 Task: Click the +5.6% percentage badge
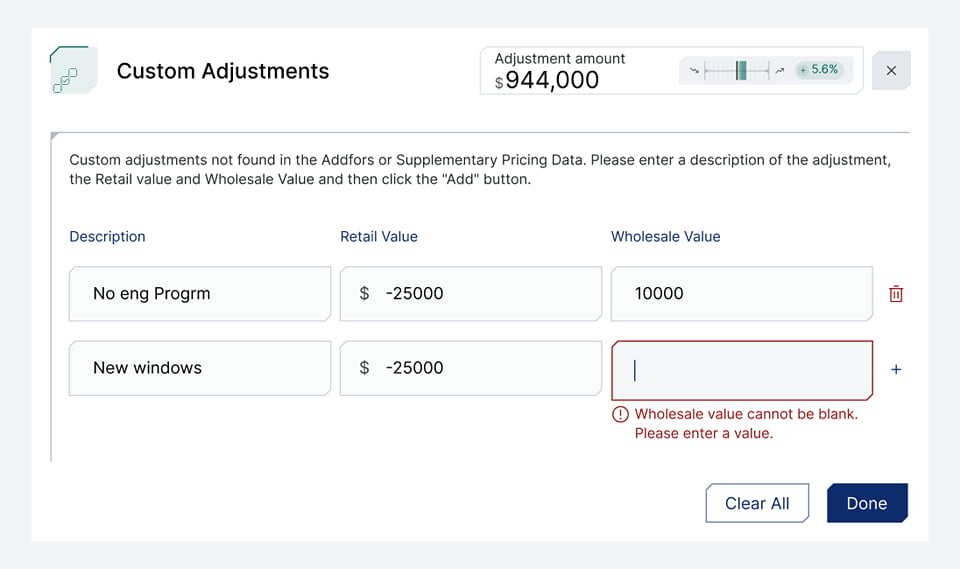click(x=819, y=70)
